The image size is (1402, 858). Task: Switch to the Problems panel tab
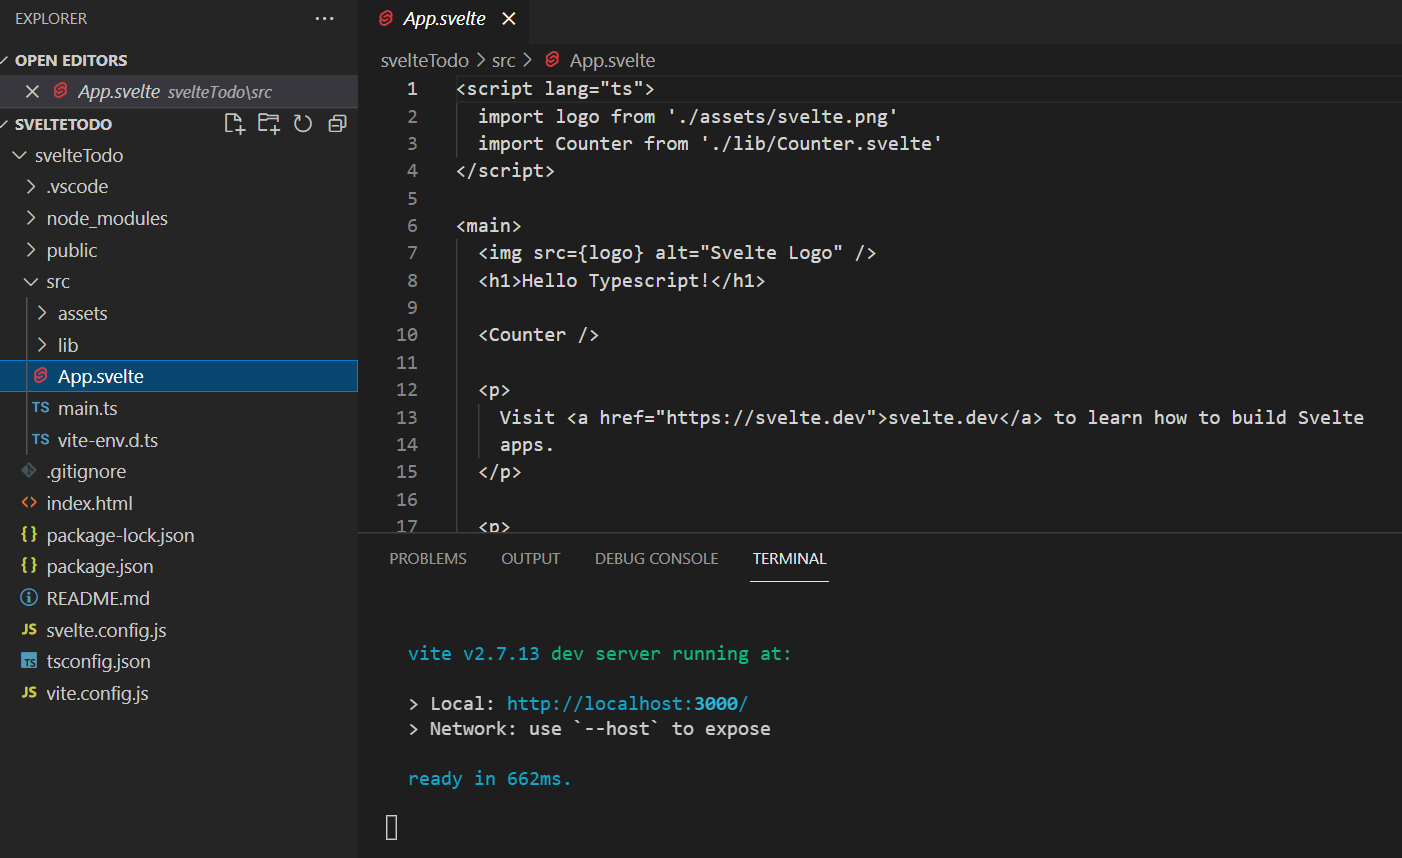(x=428, y=559)
